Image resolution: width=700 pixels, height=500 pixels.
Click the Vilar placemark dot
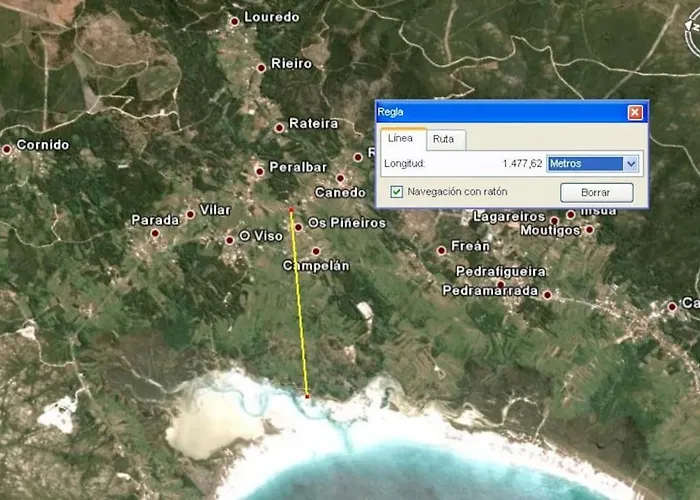[x=190, y=214]
